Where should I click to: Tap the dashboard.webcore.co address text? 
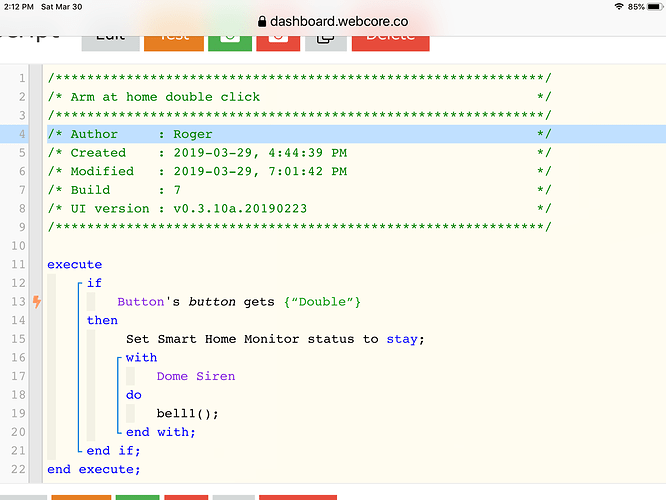(339, 22)
